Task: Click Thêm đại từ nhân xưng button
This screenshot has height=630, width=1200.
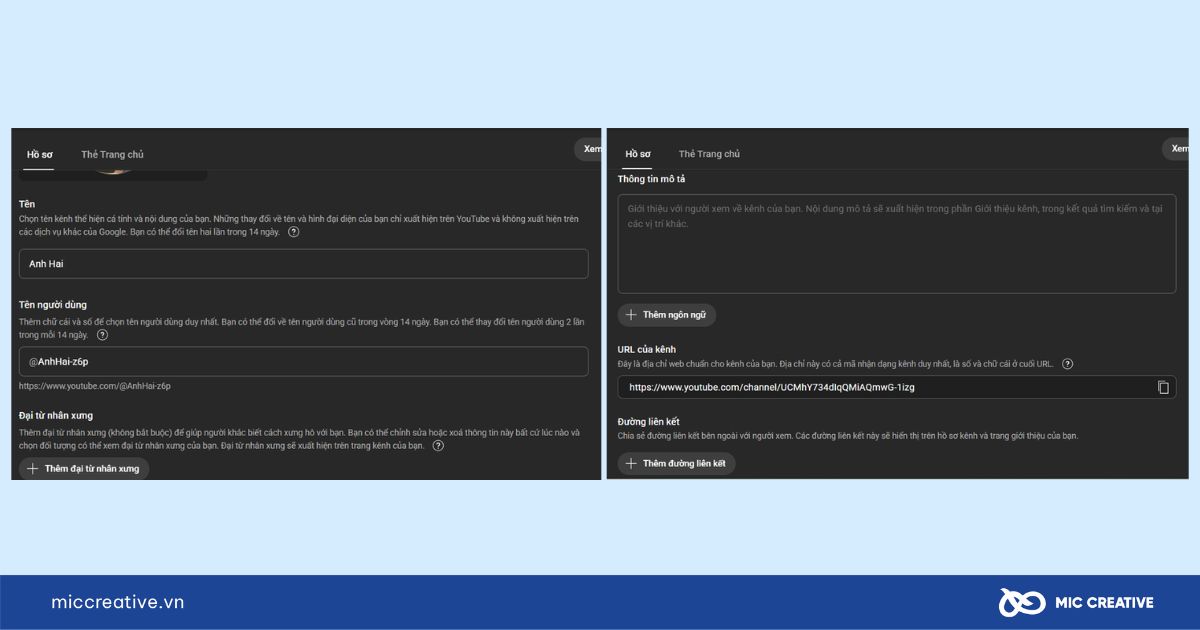Action: pyautogui.click(x=84, y=468)
